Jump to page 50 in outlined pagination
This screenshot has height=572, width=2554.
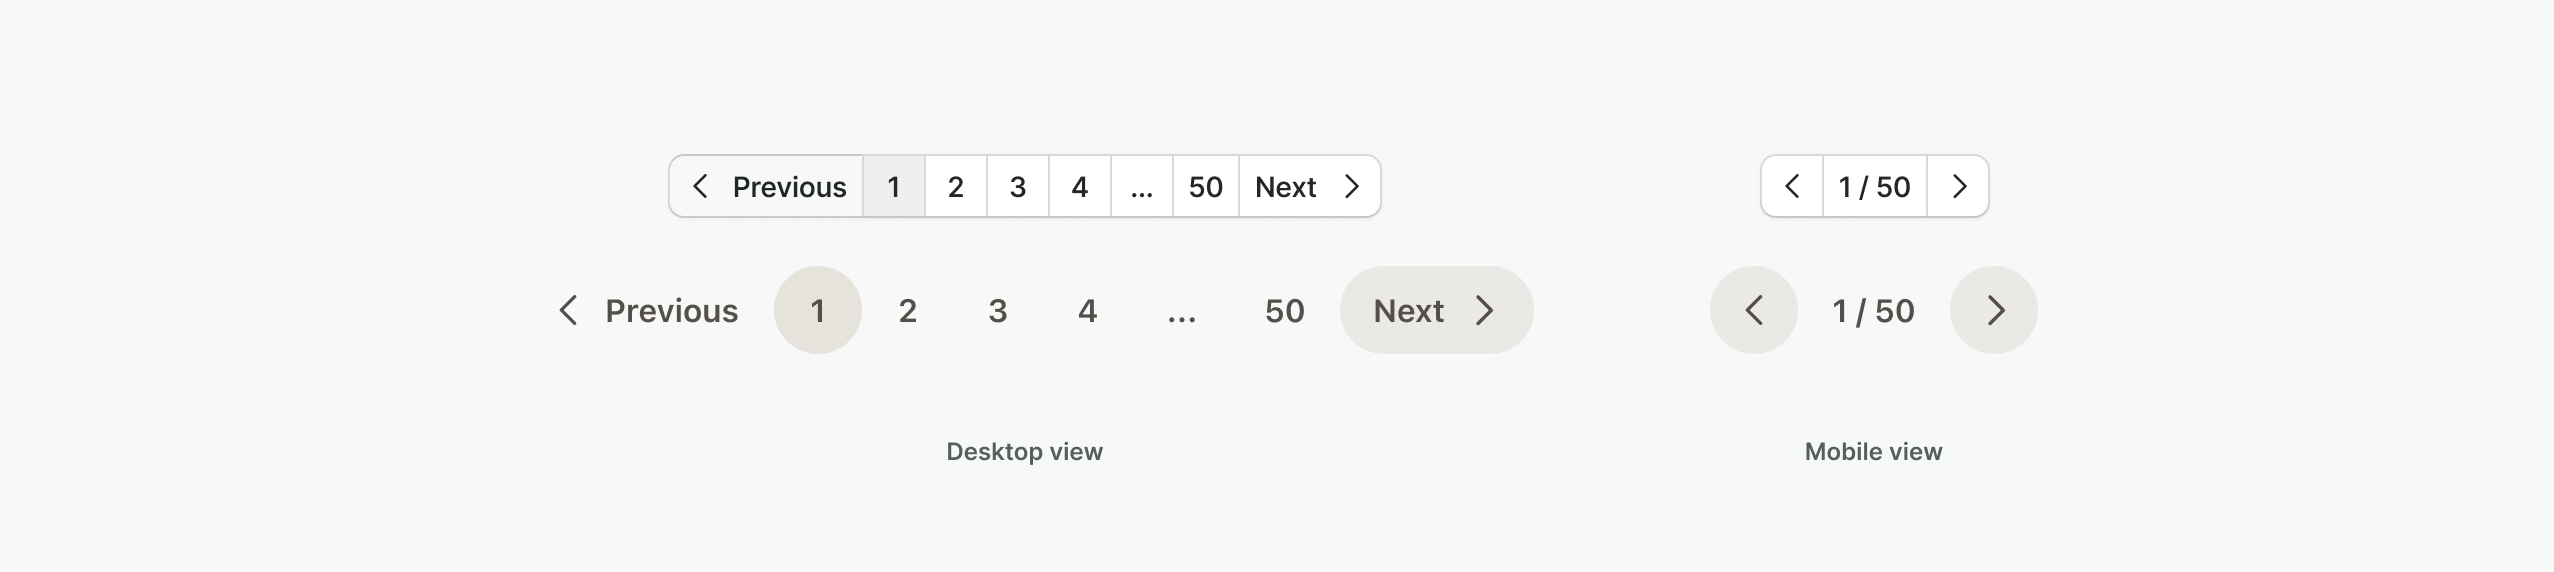pyautogui.click(x=1206, y=186)
